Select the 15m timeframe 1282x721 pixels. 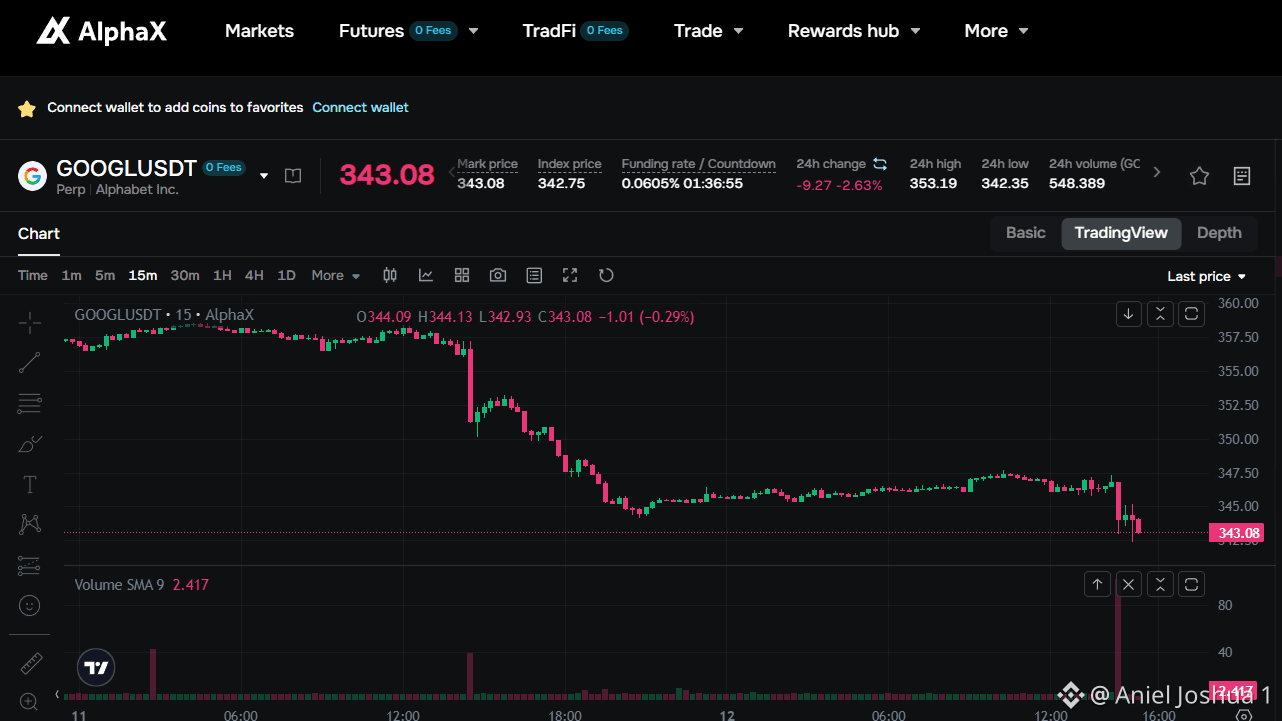click(143, 275)
